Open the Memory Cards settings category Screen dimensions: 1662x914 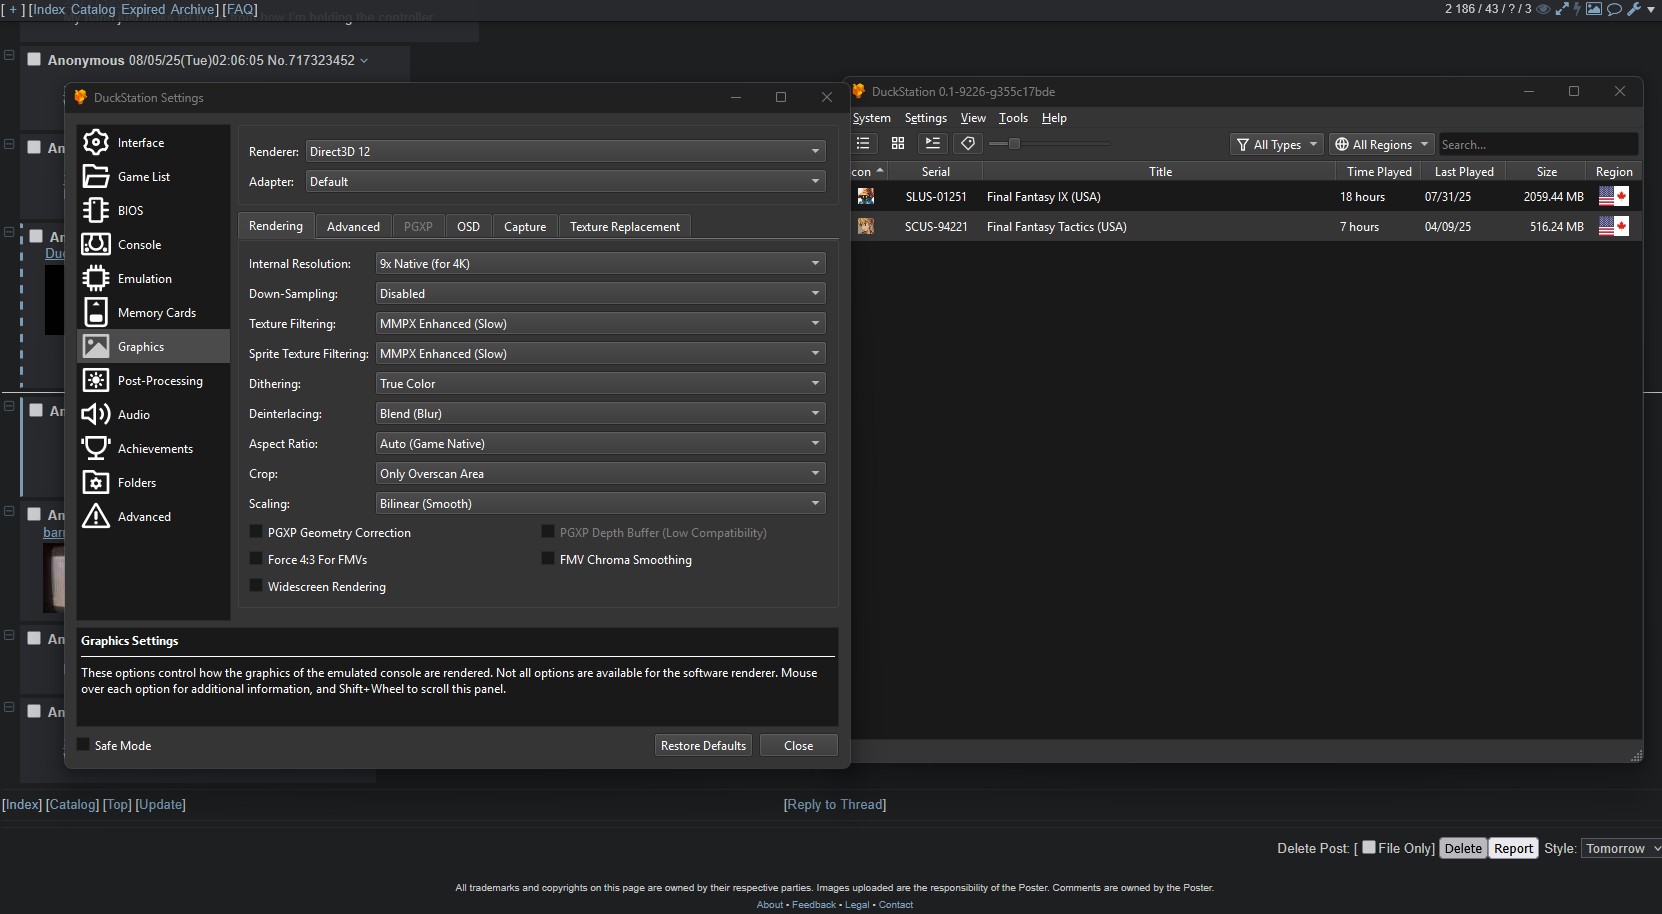tap(153, 313)
